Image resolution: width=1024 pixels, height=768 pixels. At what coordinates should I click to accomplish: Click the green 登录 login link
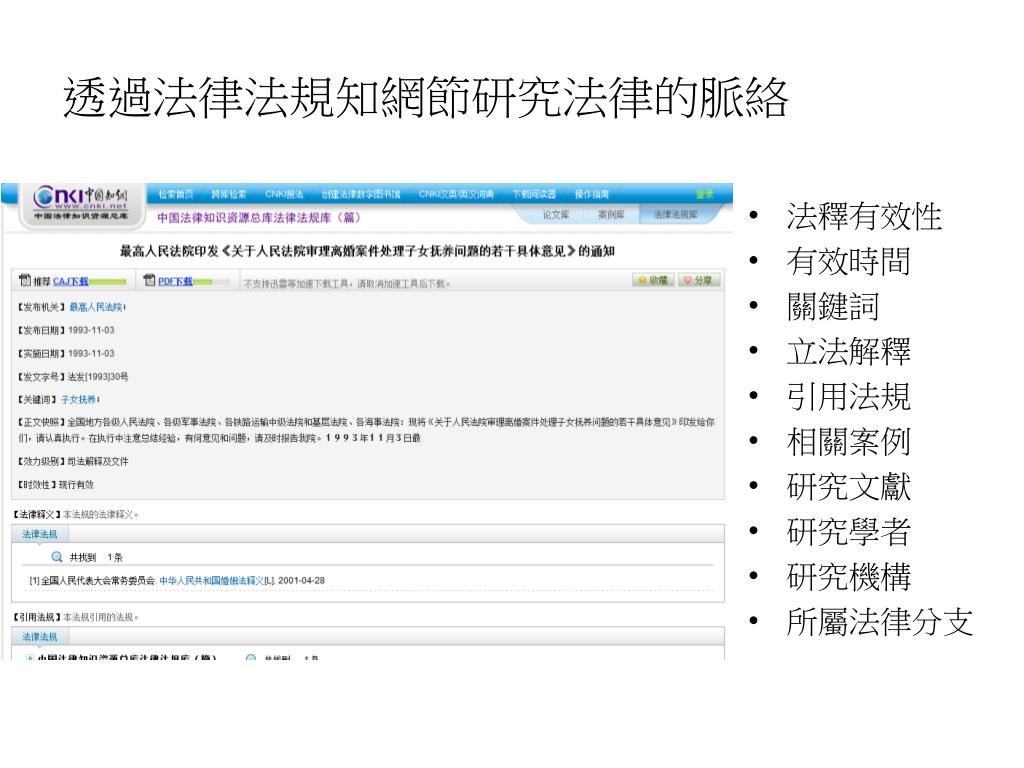click(x=705, y=194)
